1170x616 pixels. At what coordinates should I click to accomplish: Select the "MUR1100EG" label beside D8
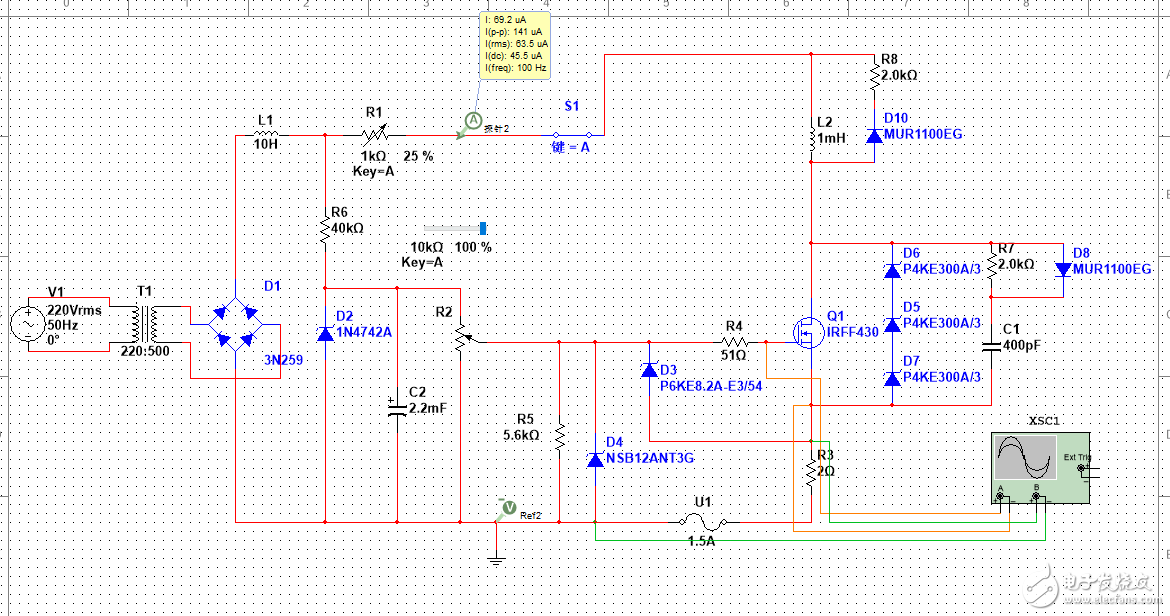tap(1113, 268)
